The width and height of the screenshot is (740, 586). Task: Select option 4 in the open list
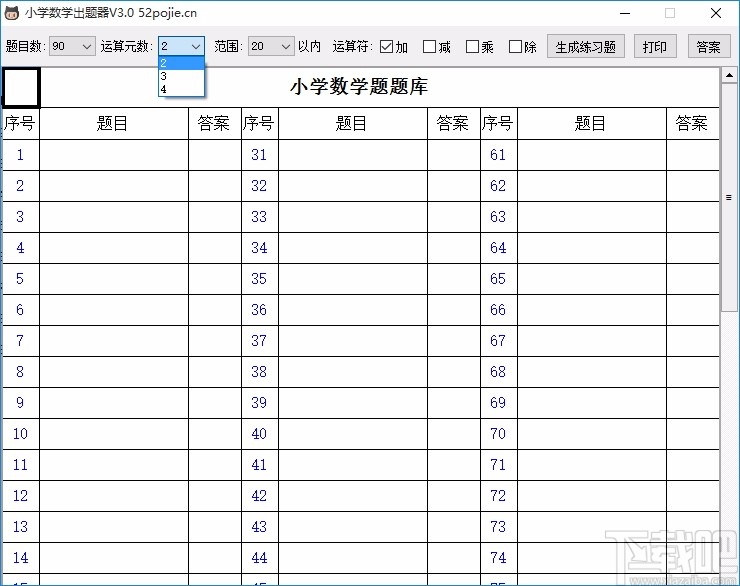click(181, 89)
